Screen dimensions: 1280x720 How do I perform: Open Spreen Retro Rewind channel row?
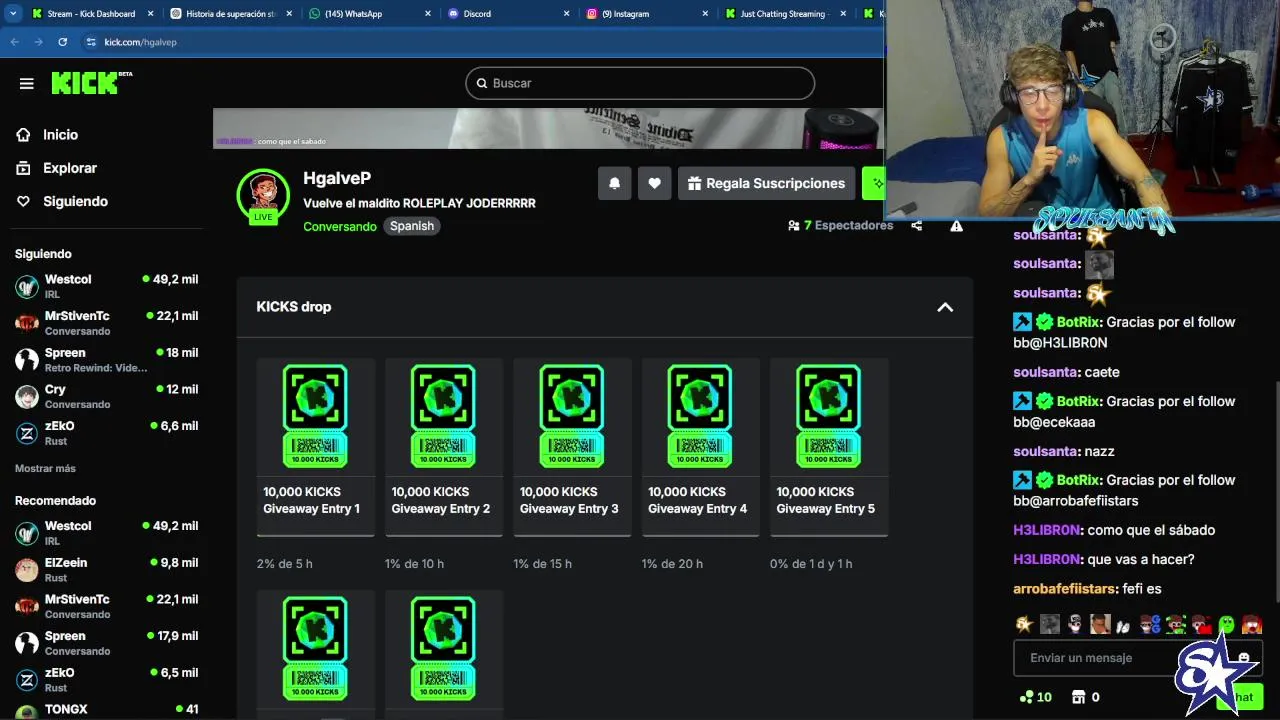[106, 360]
